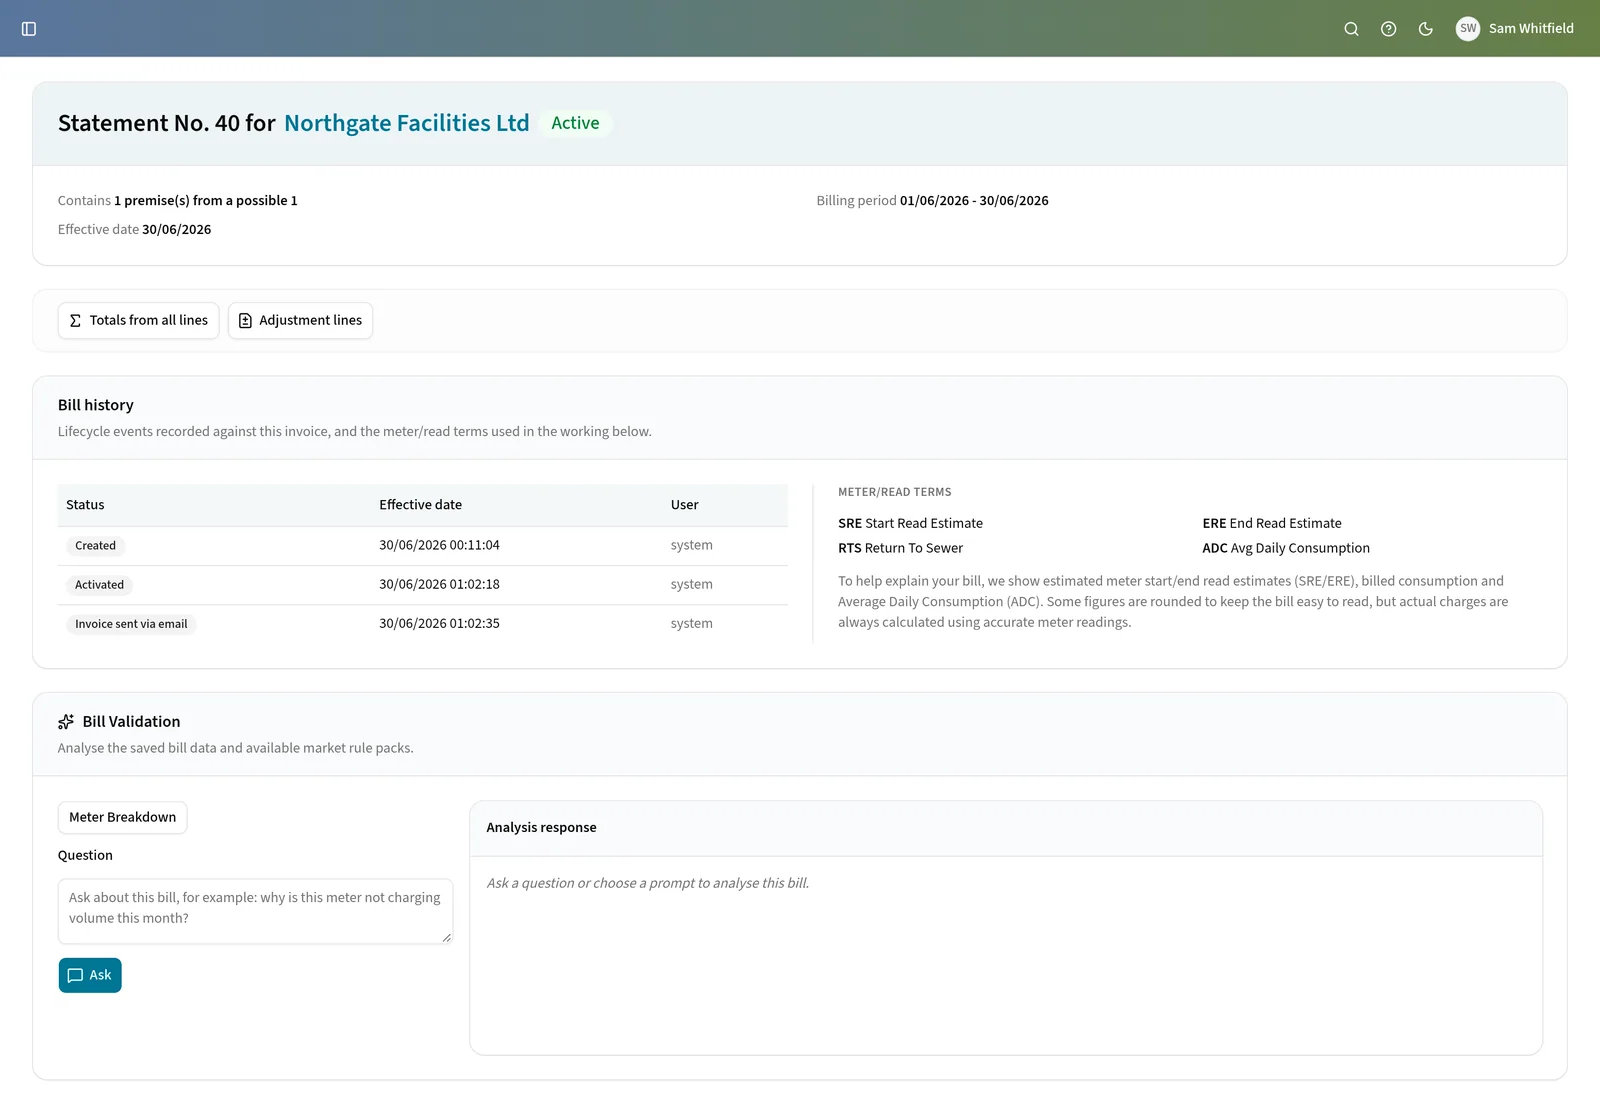Click system user in Created row

[691, 545]
